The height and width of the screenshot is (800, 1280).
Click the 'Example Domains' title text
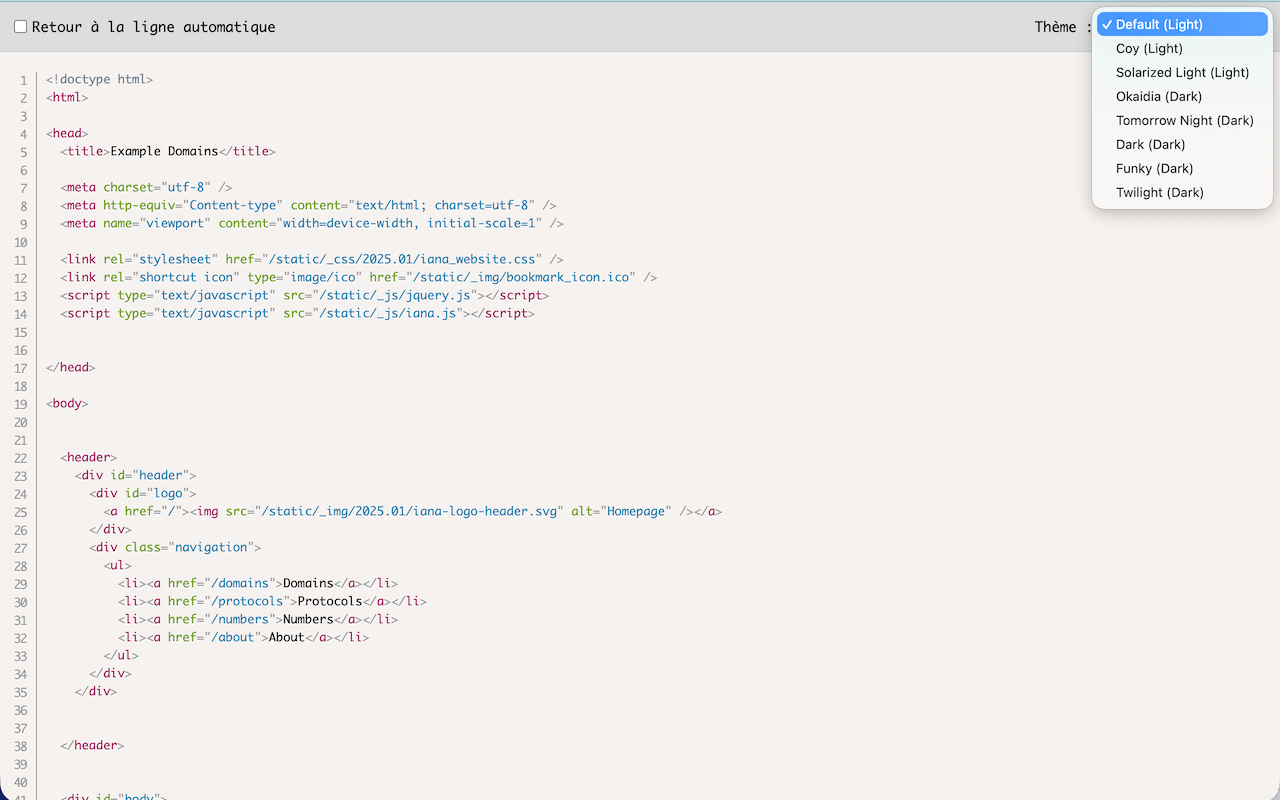coord(164,151)
